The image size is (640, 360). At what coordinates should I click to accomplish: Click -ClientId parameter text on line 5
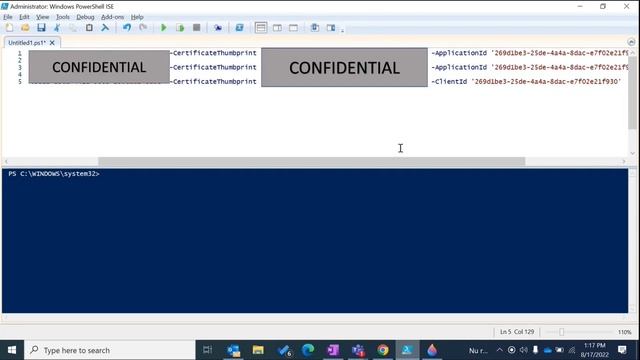click(449, 82)
